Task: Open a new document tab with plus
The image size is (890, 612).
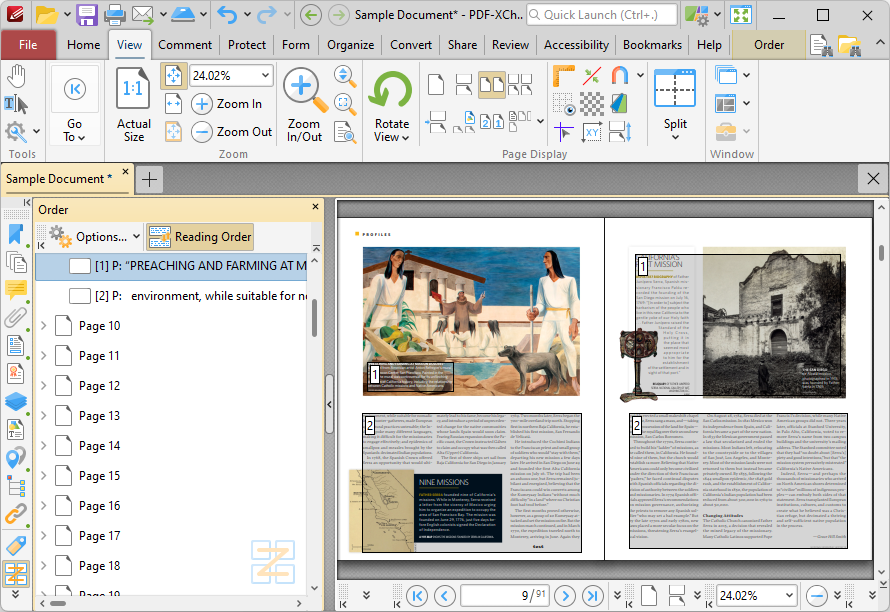Action: (x=149, y=179)
